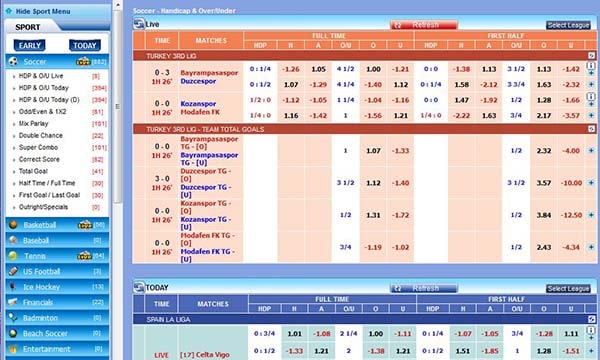
Task: Expand more bets for Modafen FK TG row
Action: coord(591,247)
